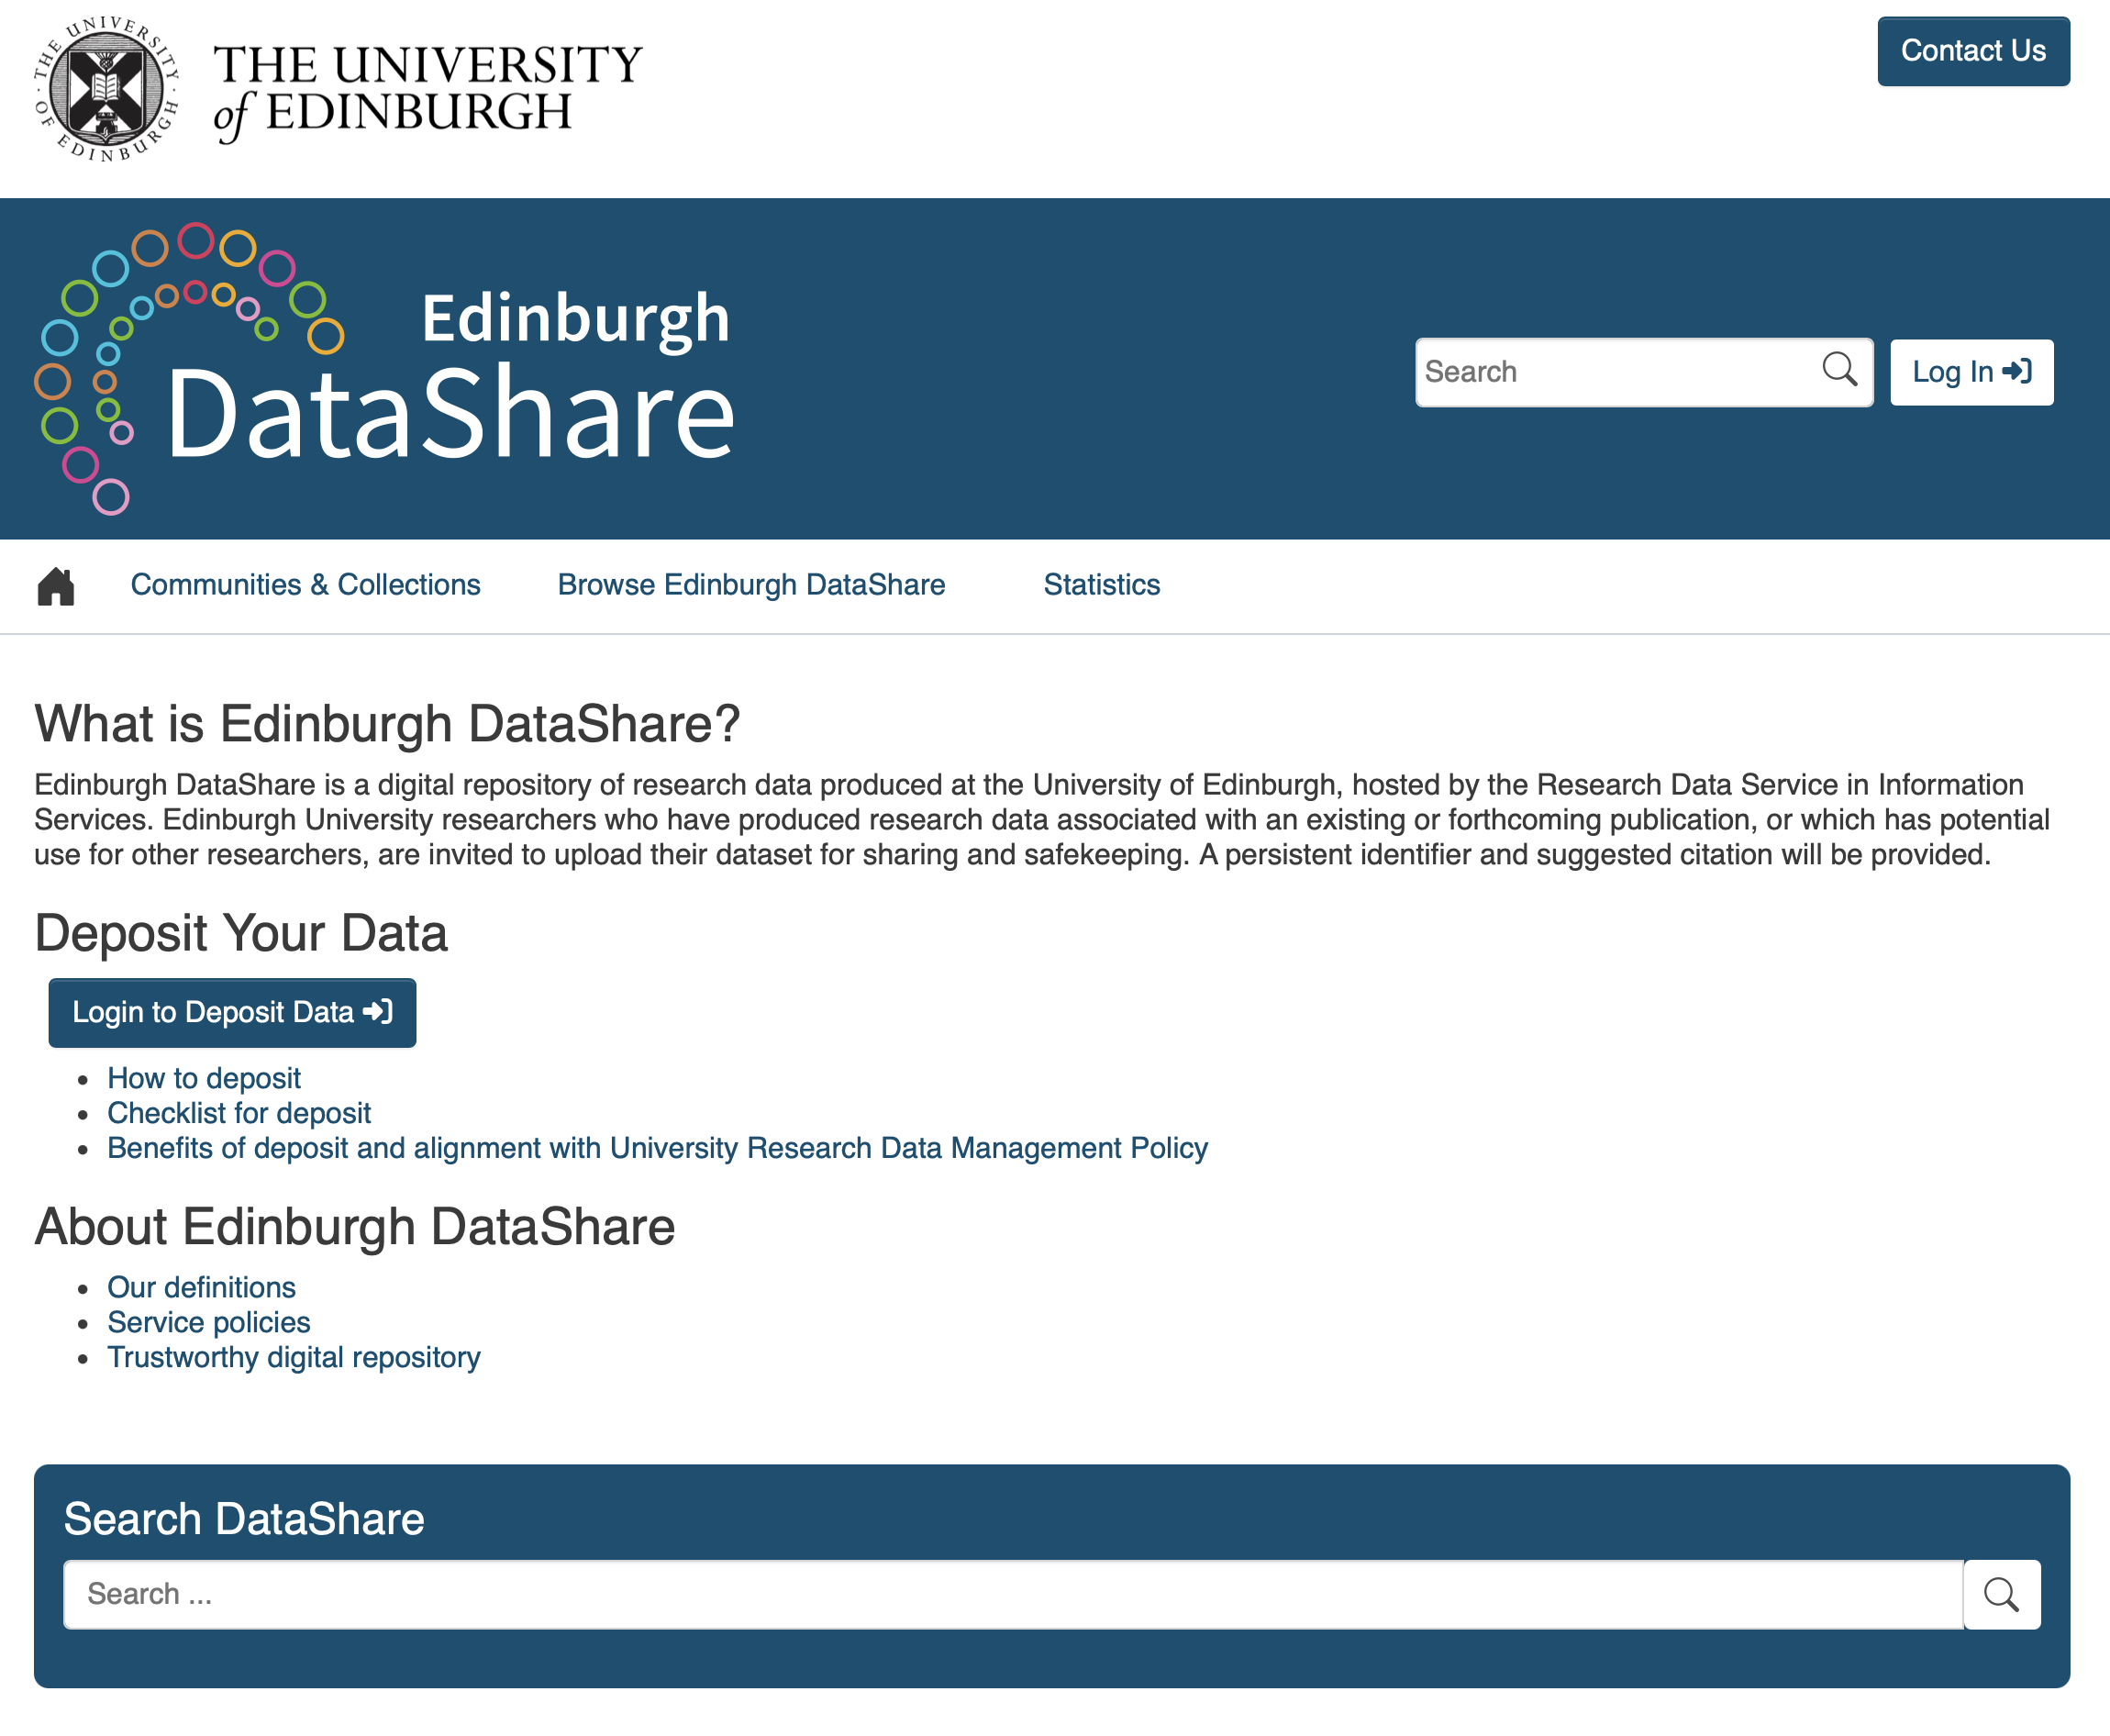Click the 'Search DataShare' panel heading
The width and height of the screenshot is (2110, 1736).
(x=244, y=1519)
